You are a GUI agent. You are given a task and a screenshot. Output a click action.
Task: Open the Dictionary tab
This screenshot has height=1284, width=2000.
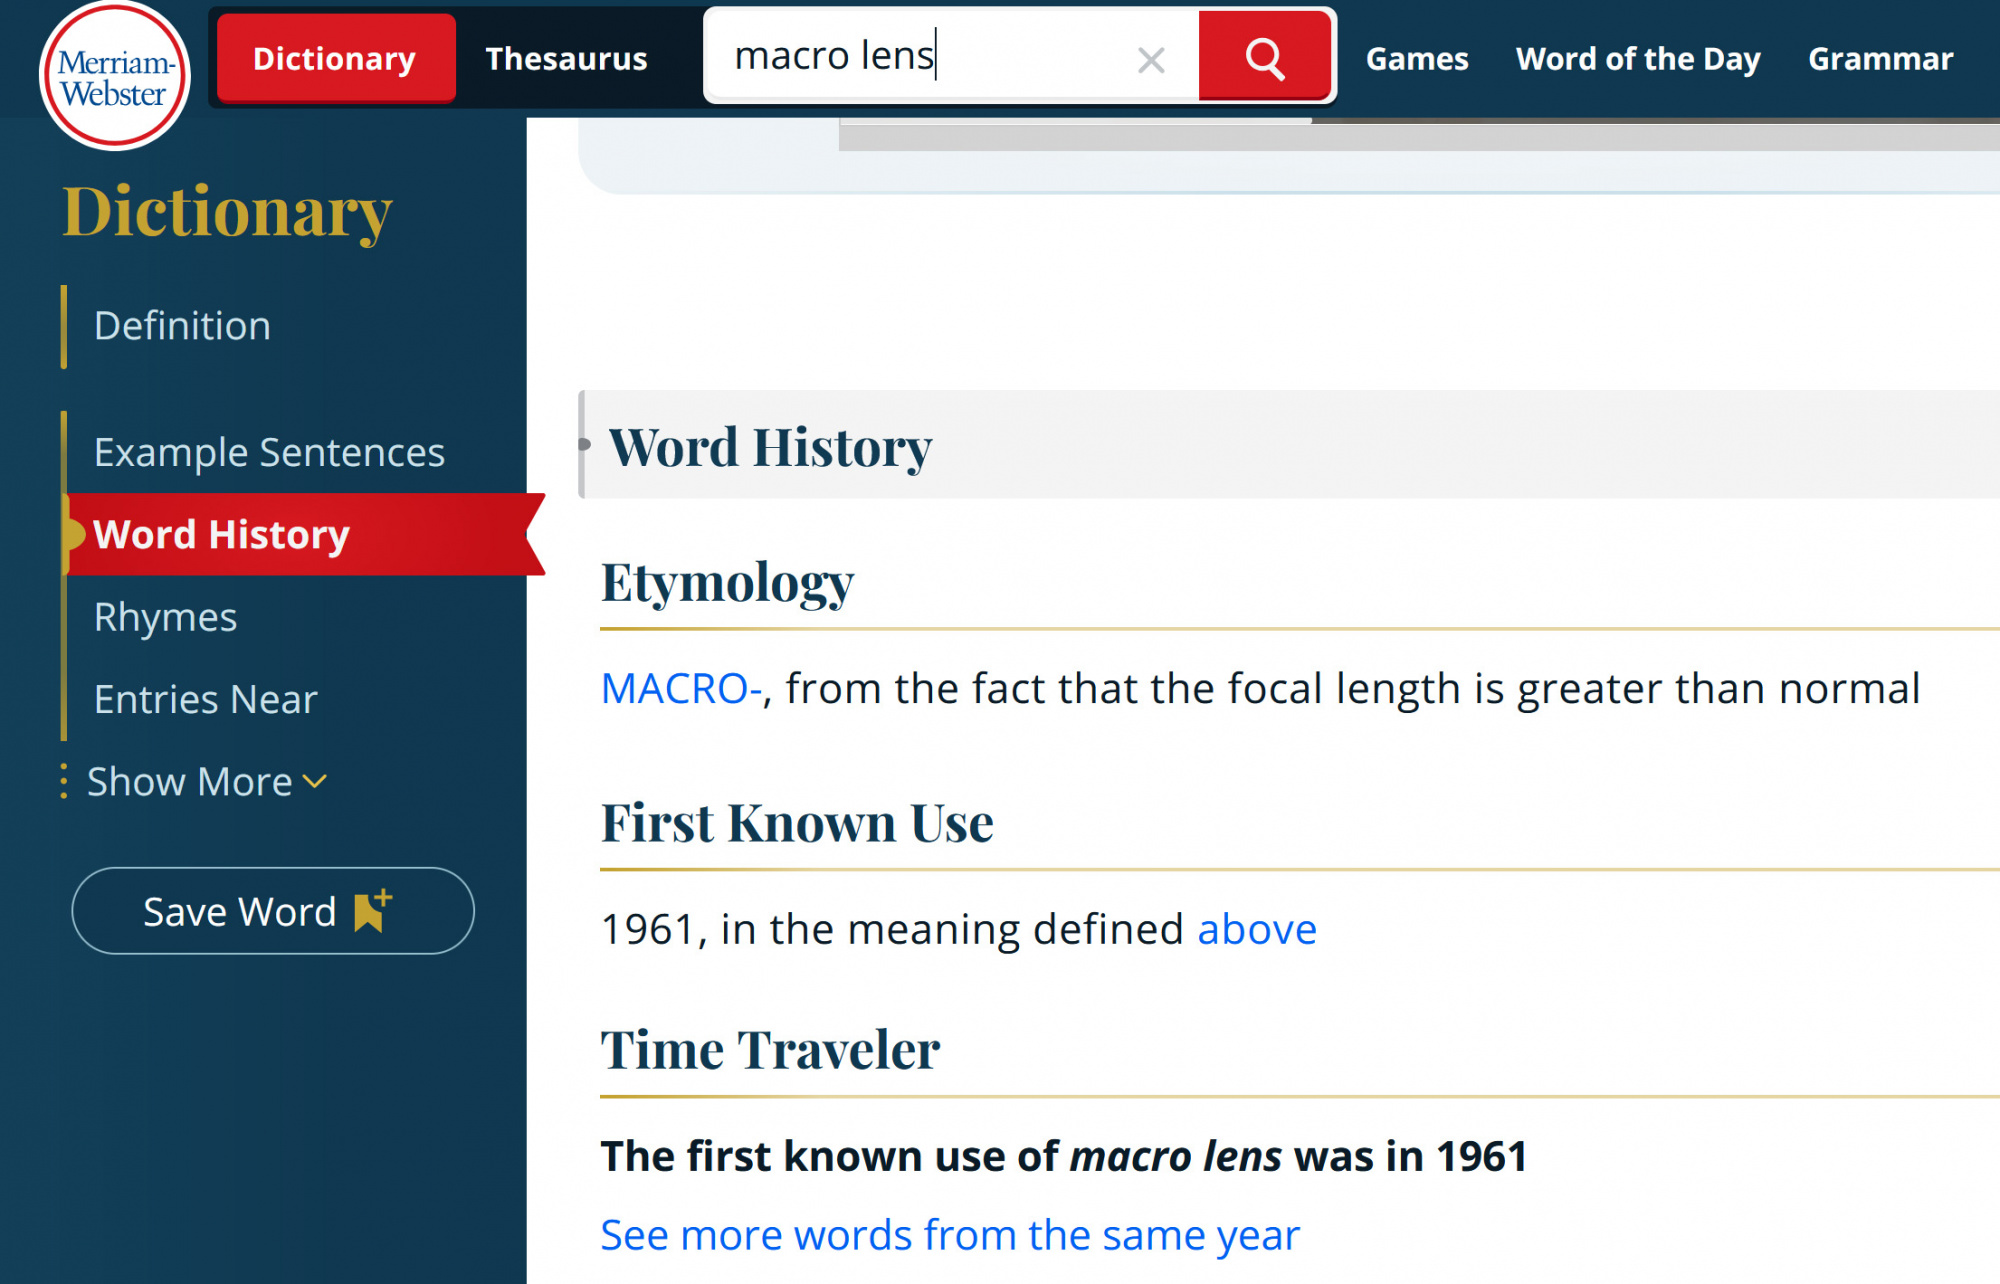pos(334,58)
